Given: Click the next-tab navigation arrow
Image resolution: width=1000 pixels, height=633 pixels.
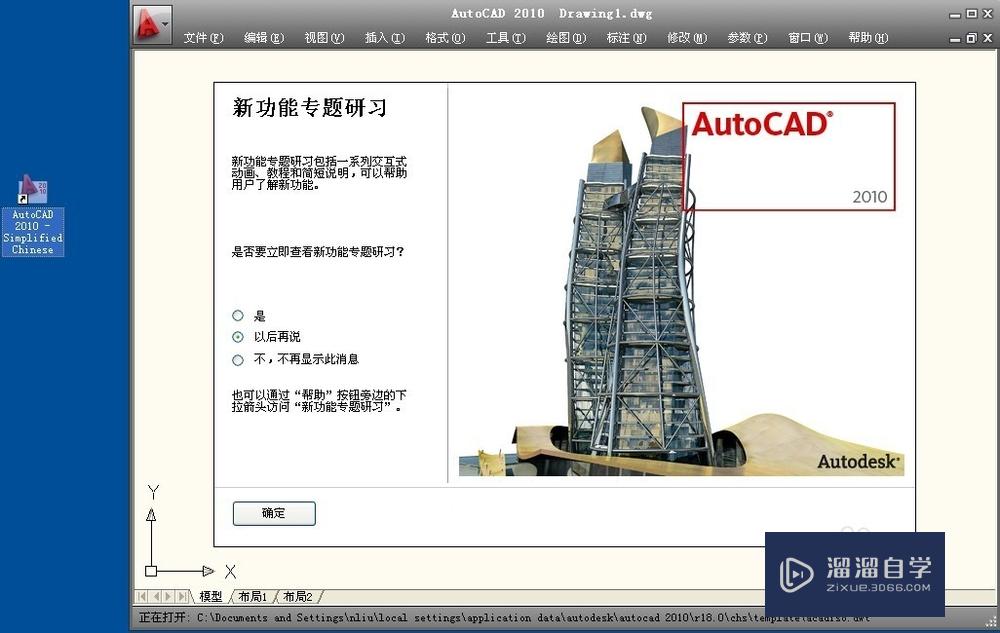Looking at the screenshot, I should click(x=167, y=596).
